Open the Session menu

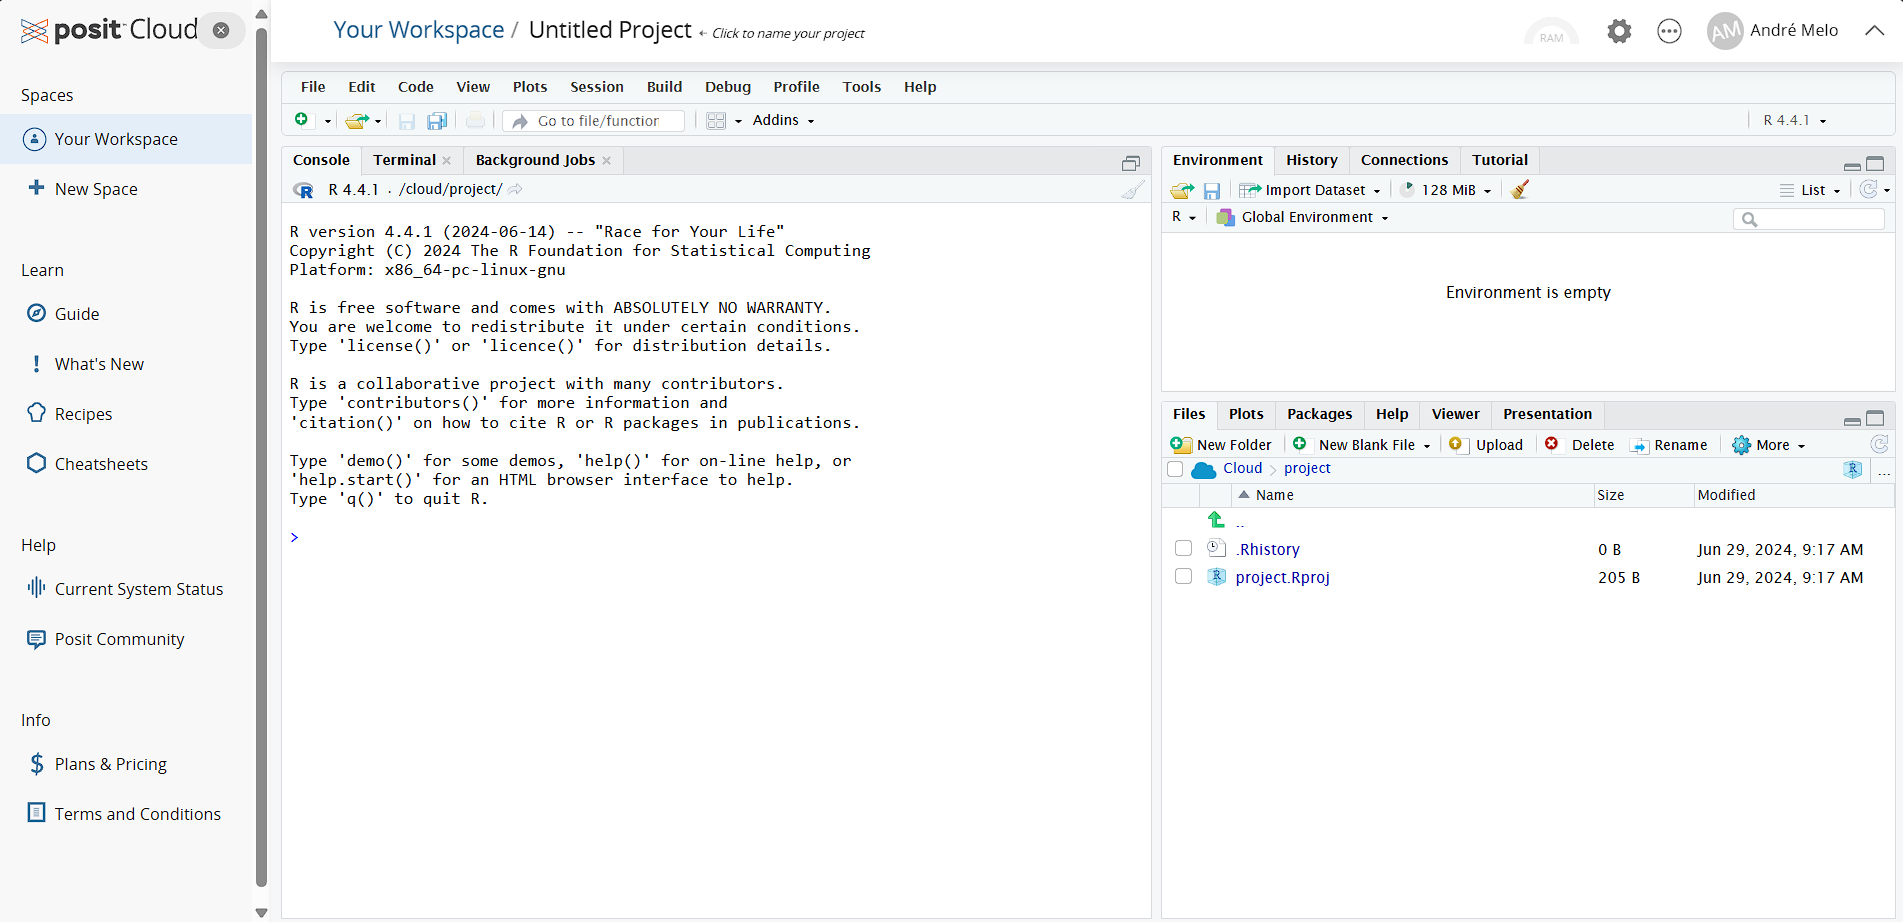pyautogui.click(x=596, y=87)
